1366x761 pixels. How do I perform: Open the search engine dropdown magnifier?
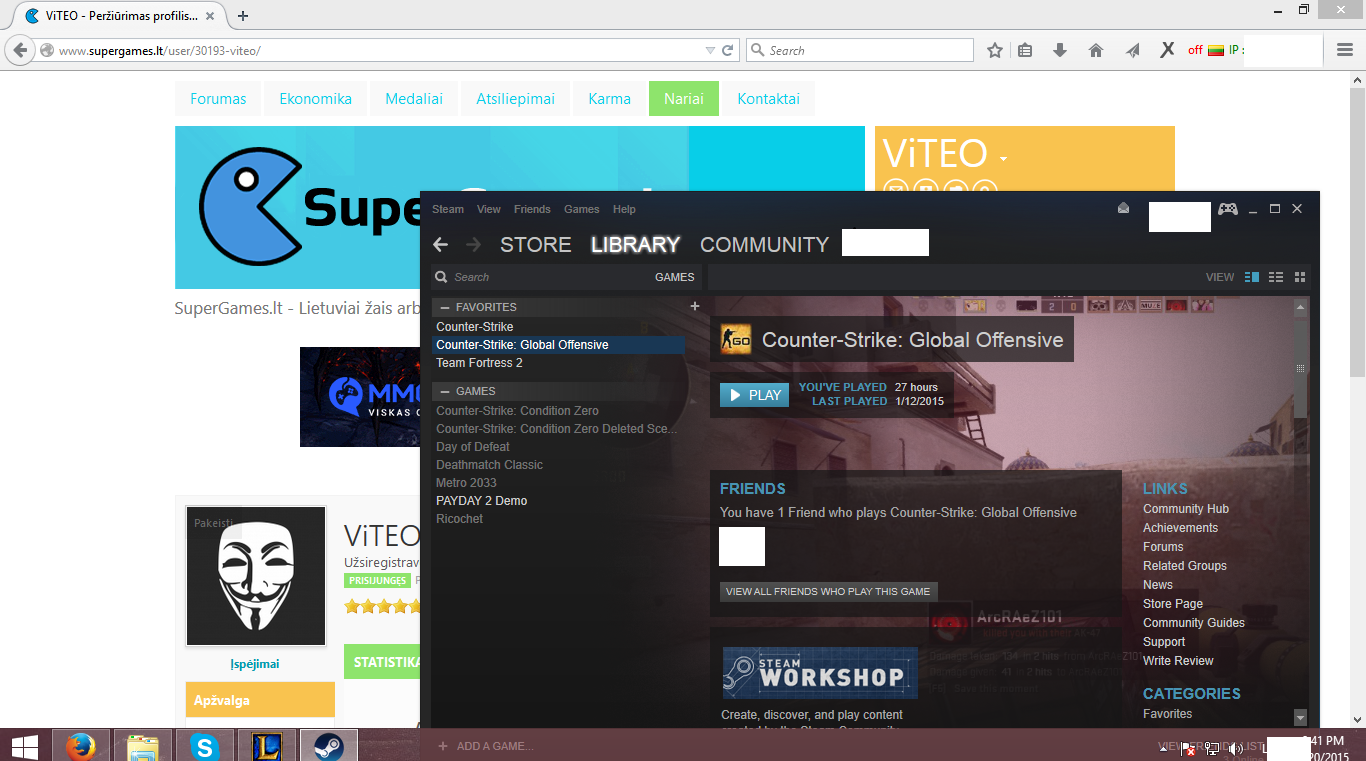tap(757, 50)
